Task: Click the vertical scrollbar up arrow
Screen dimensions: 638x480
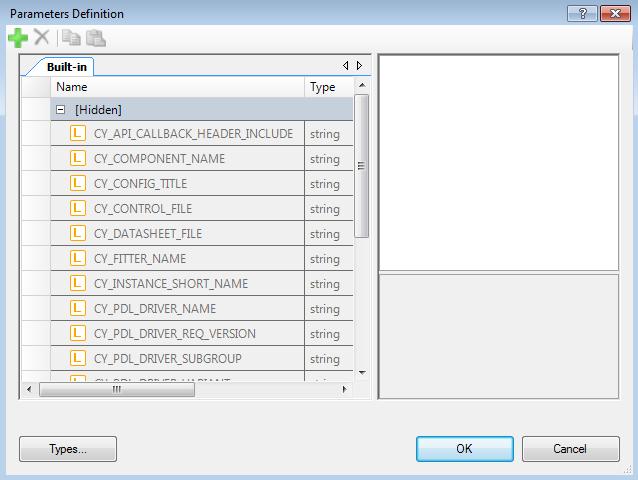Action: tap(362, 85)
